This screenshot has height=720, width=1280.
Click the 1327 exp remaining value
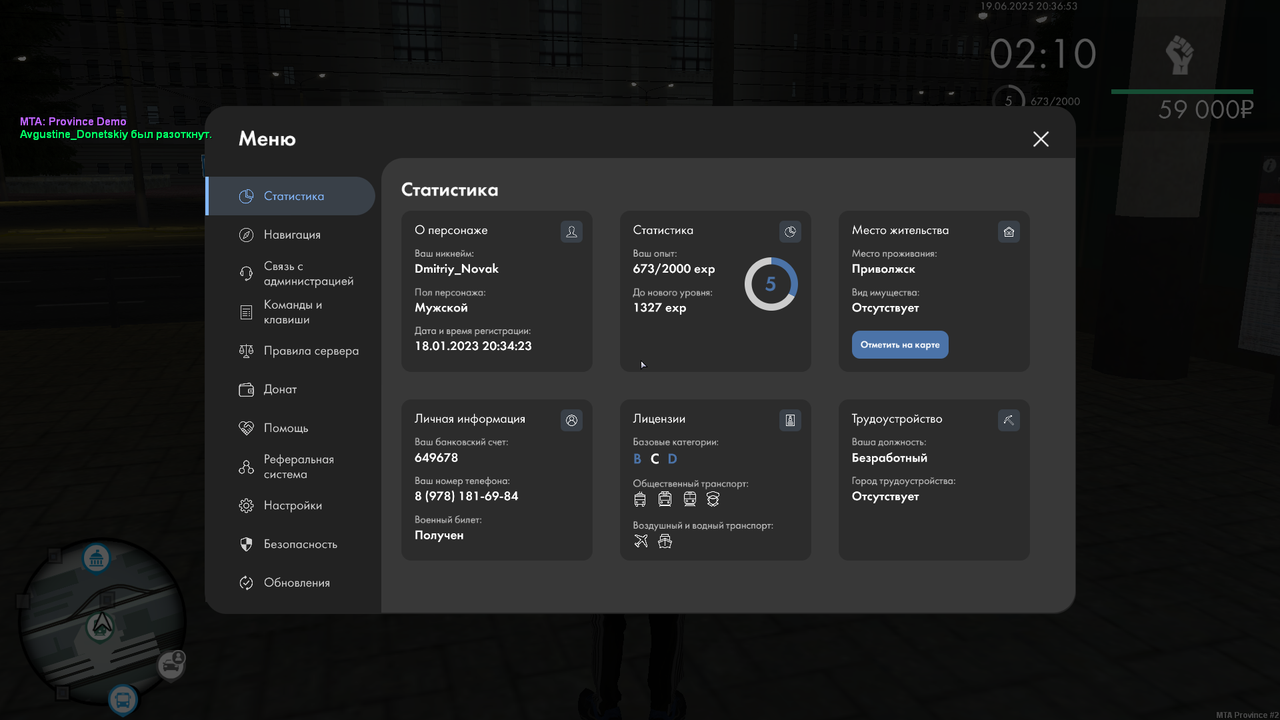point(660,307)
